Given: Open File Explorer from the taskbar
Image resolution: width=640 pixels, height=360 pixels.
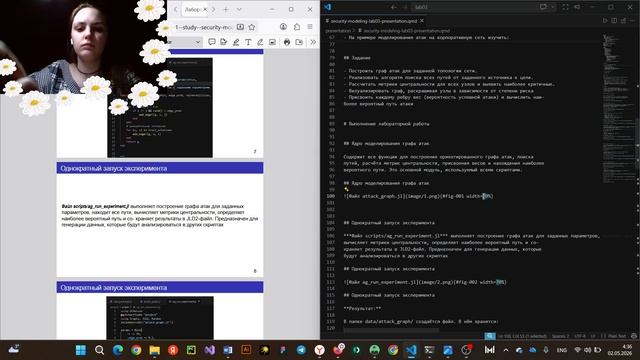Looking at the screenshot, I should point(154,350).
